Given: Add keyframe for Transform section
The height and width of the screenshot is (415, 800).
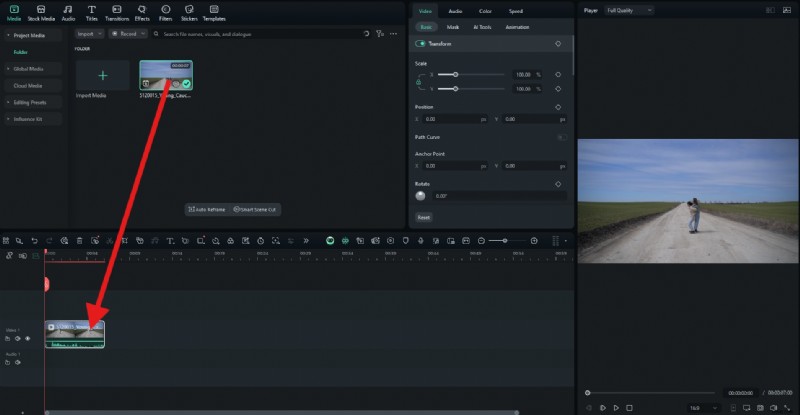Looking at the screenshot, I should tap(558, 44).
